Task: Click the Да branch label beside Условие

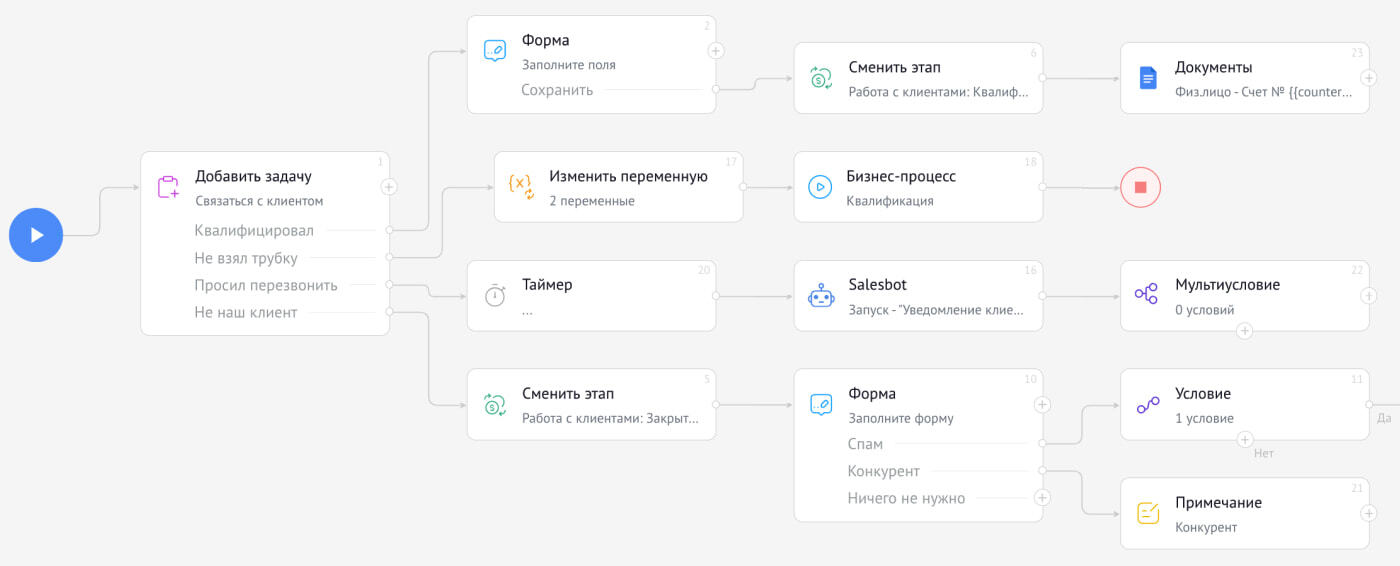Action: click(1384, 418)
